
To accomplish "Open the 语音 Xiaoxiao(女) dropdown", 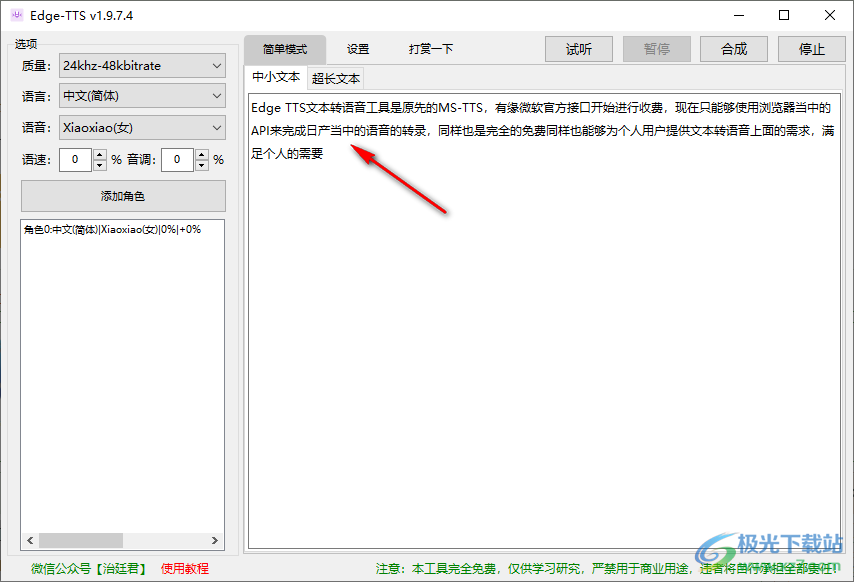I will (x=142, y=128).
